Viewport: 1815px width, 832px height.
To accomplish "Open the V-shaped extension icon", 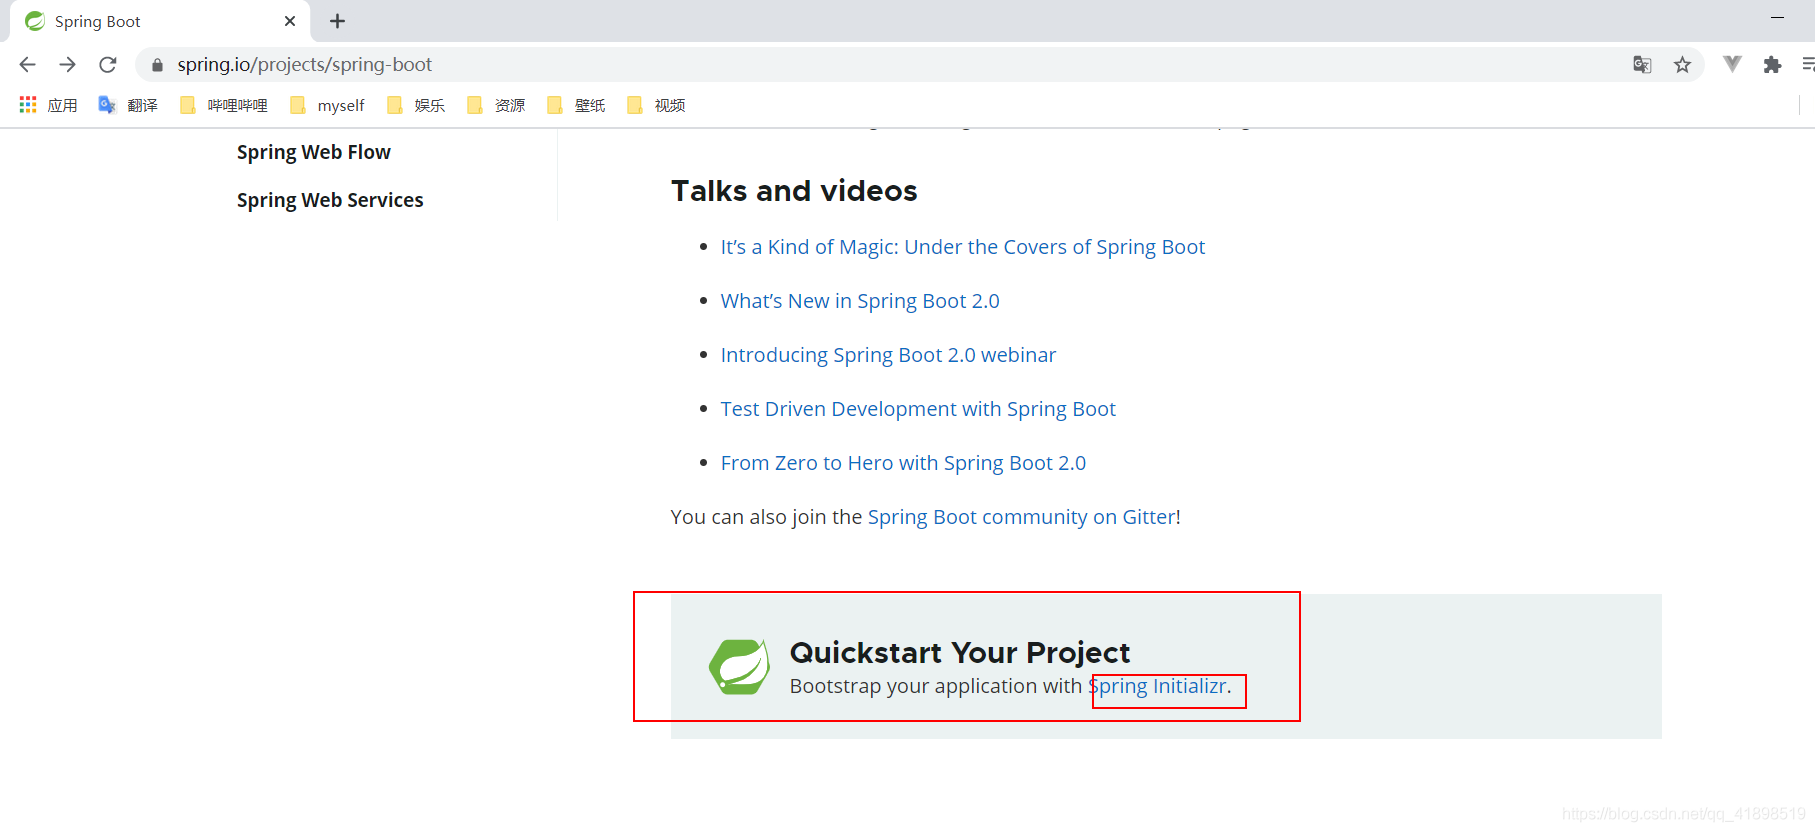I will click(1732, 64).
